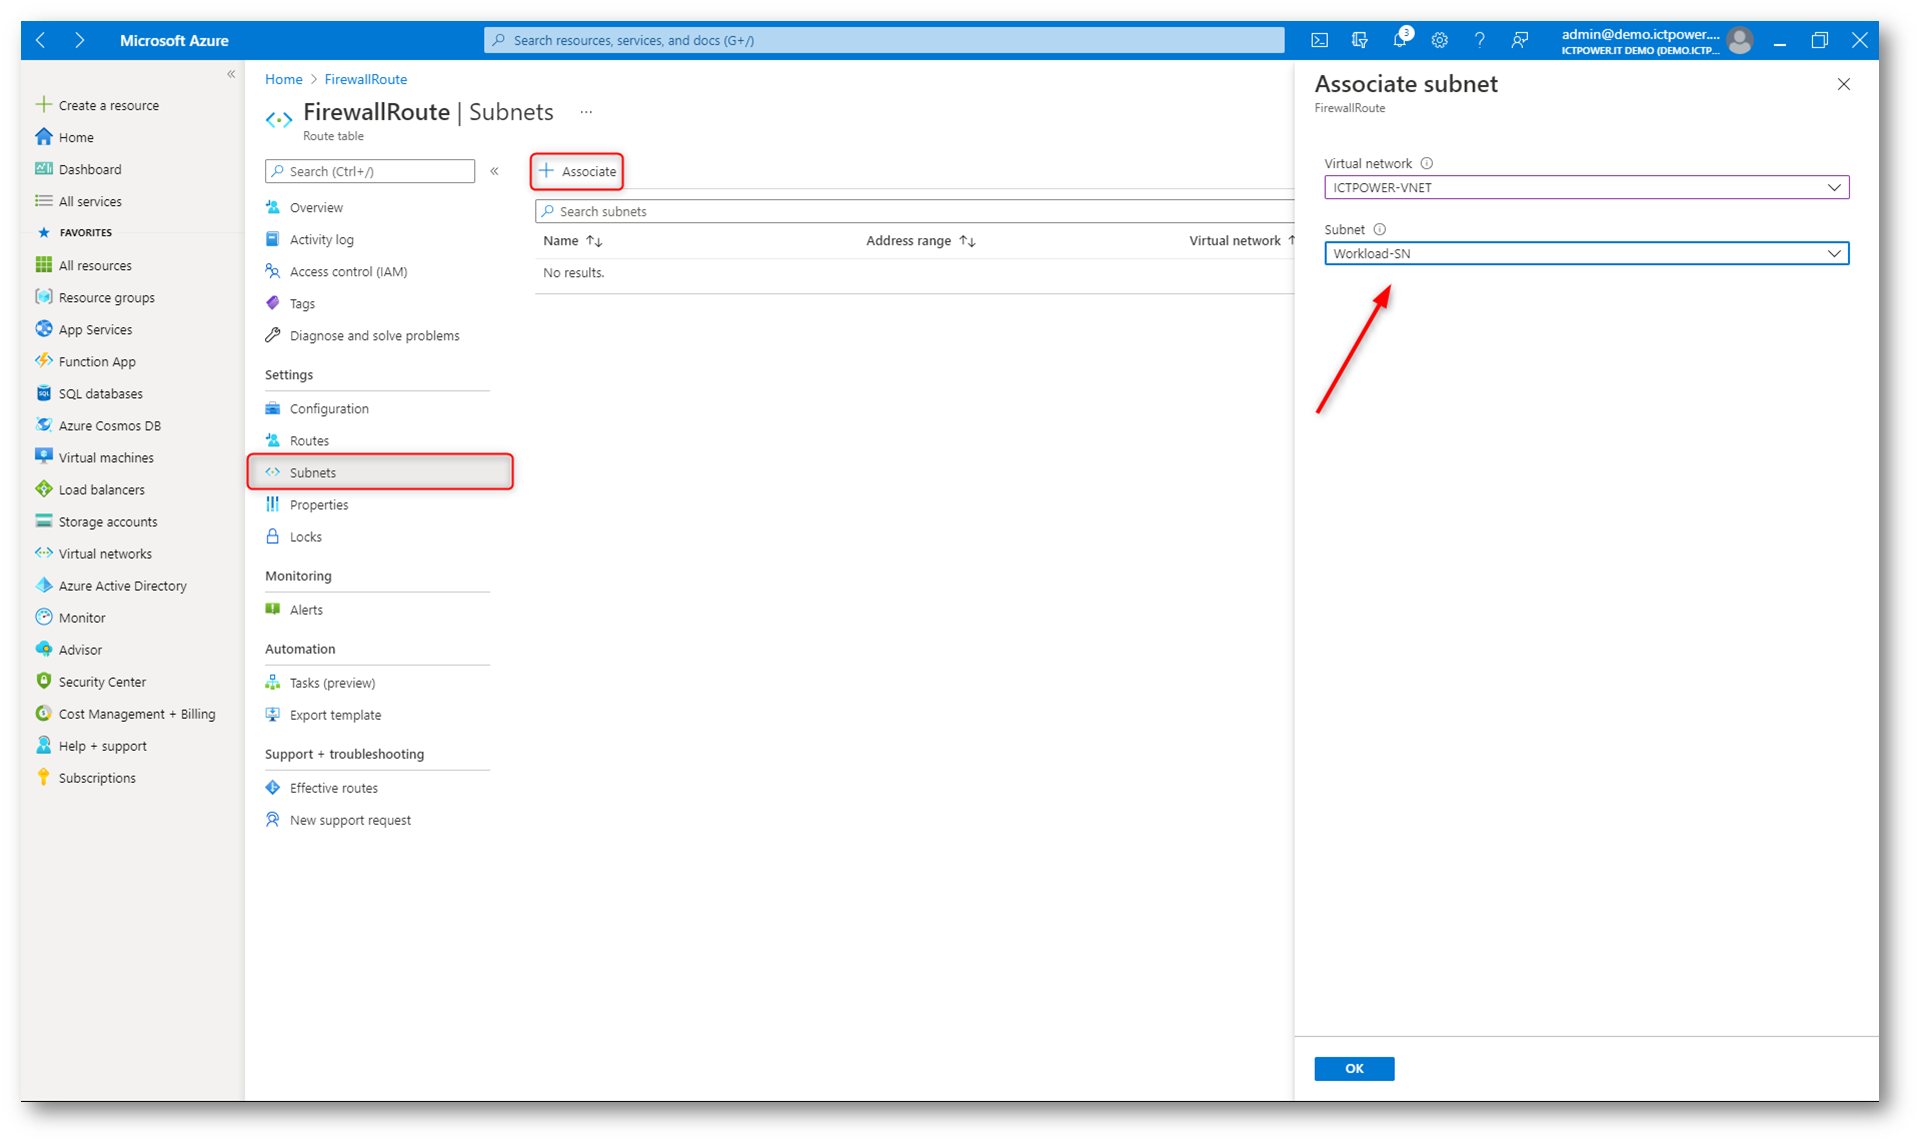Open Azure Active Directory favorite
The width and height of the screenshot is (1921, 1144).
(x=122, y=585)
